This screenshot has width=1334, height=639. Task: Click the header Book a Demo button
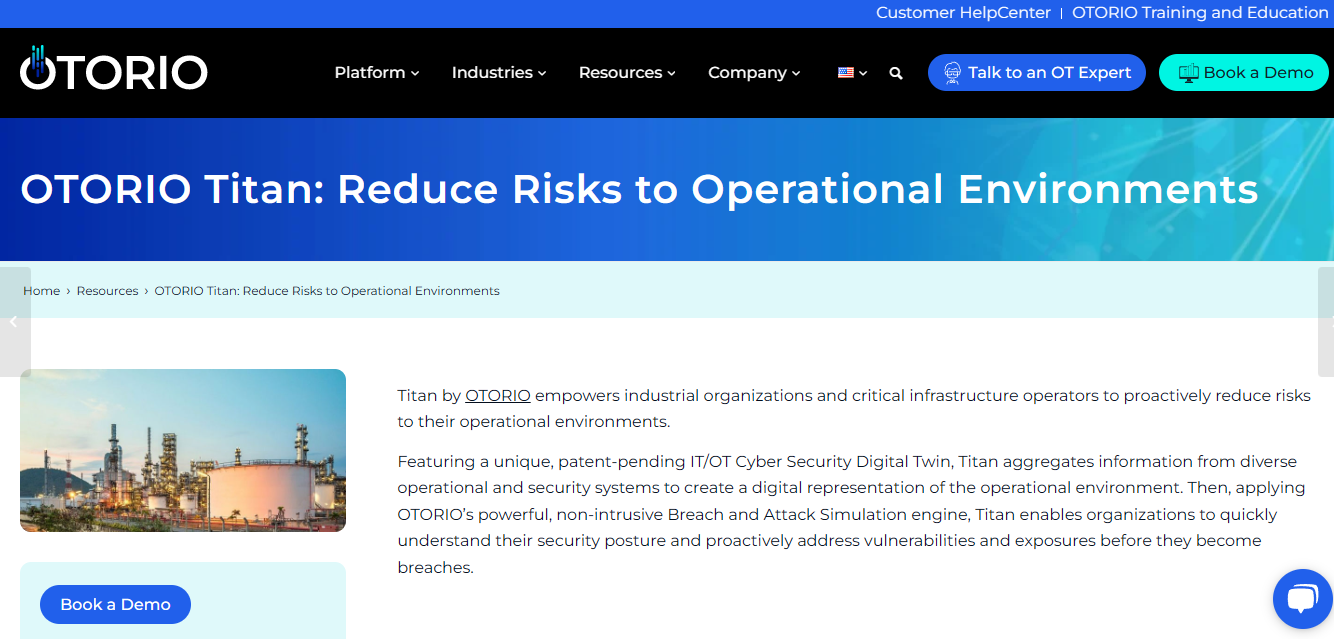[x=1244, y=73]
